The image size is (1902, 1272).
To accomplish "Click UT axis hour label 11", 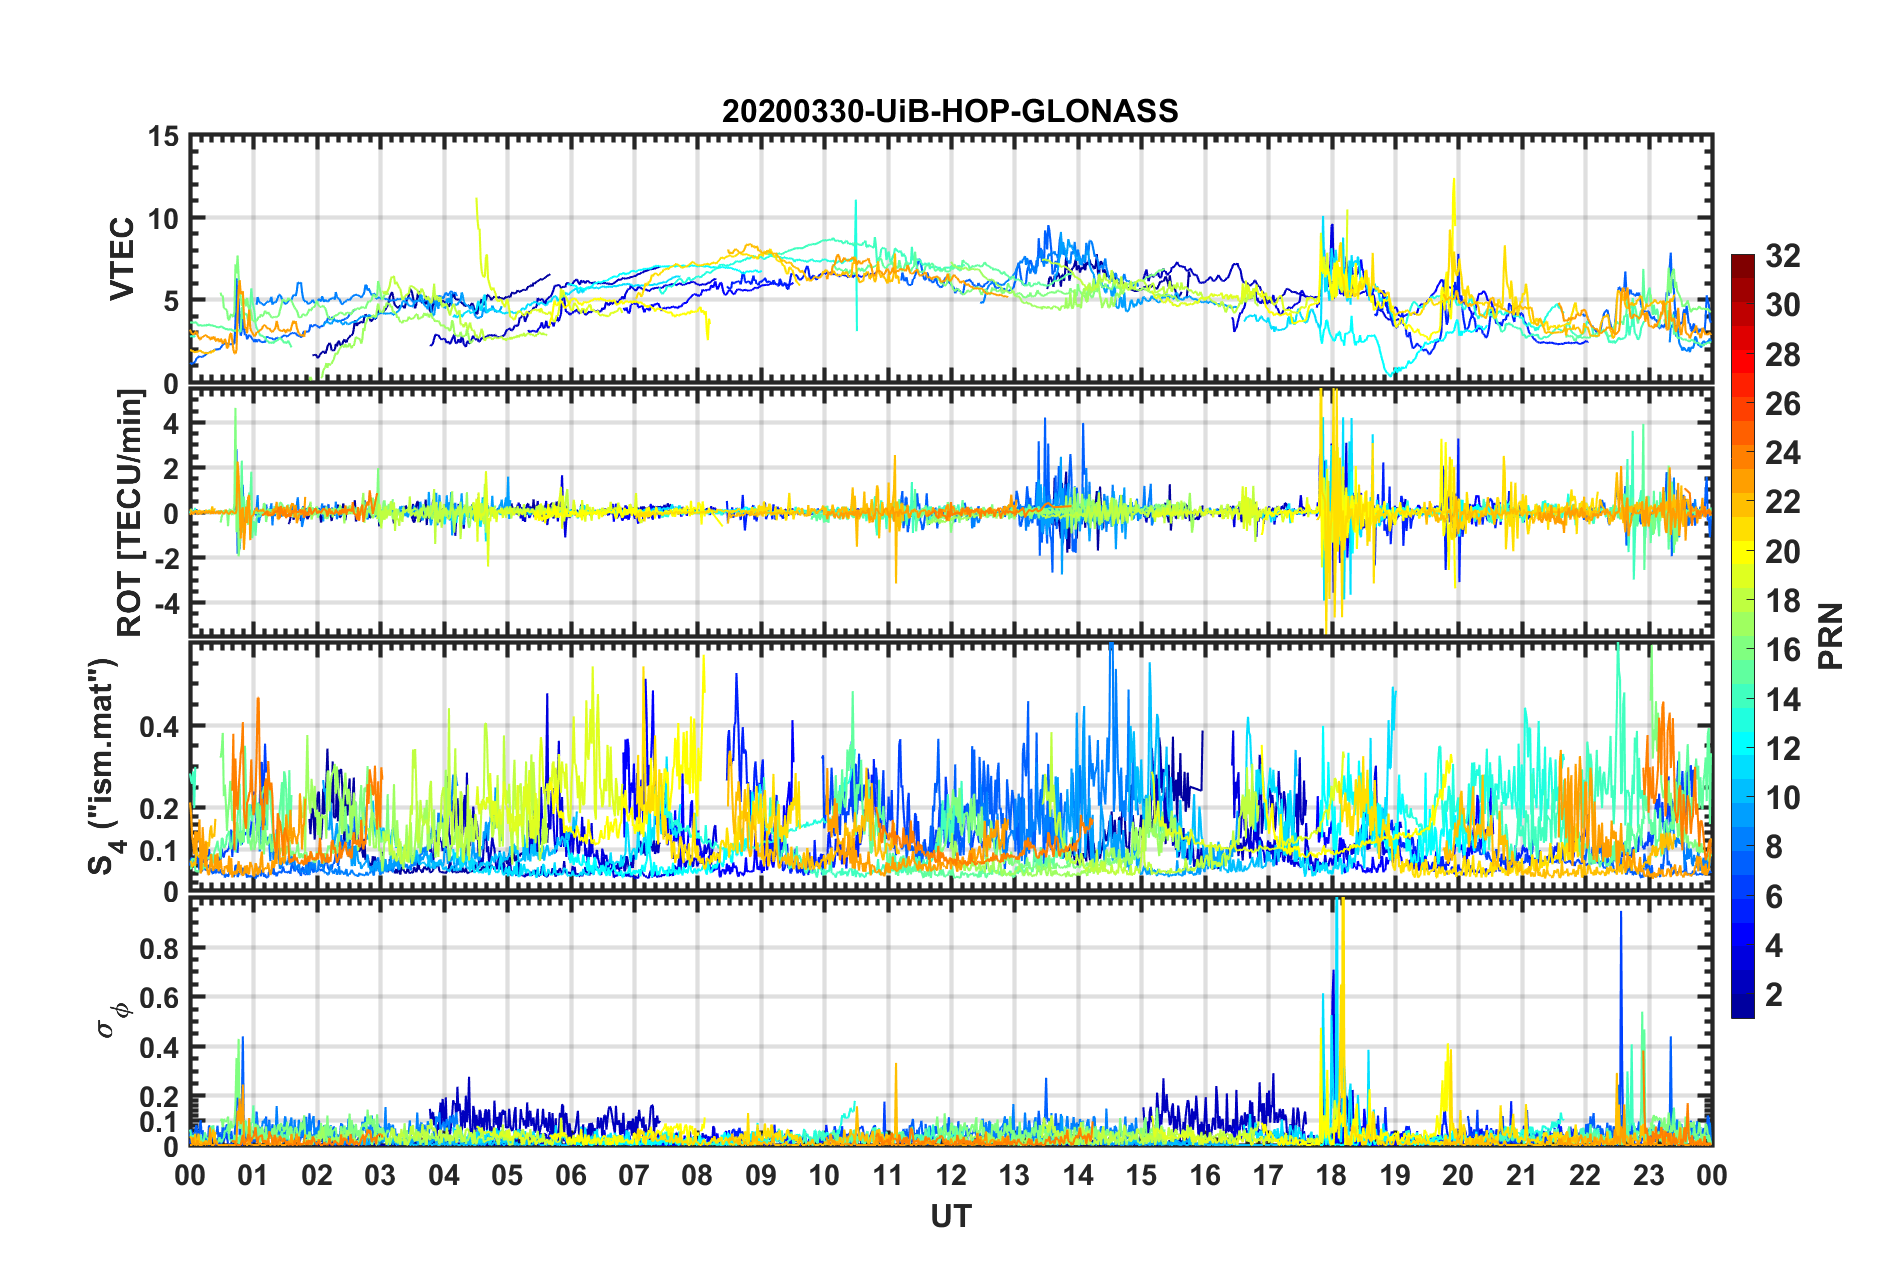I will [x=888, y=1175].
